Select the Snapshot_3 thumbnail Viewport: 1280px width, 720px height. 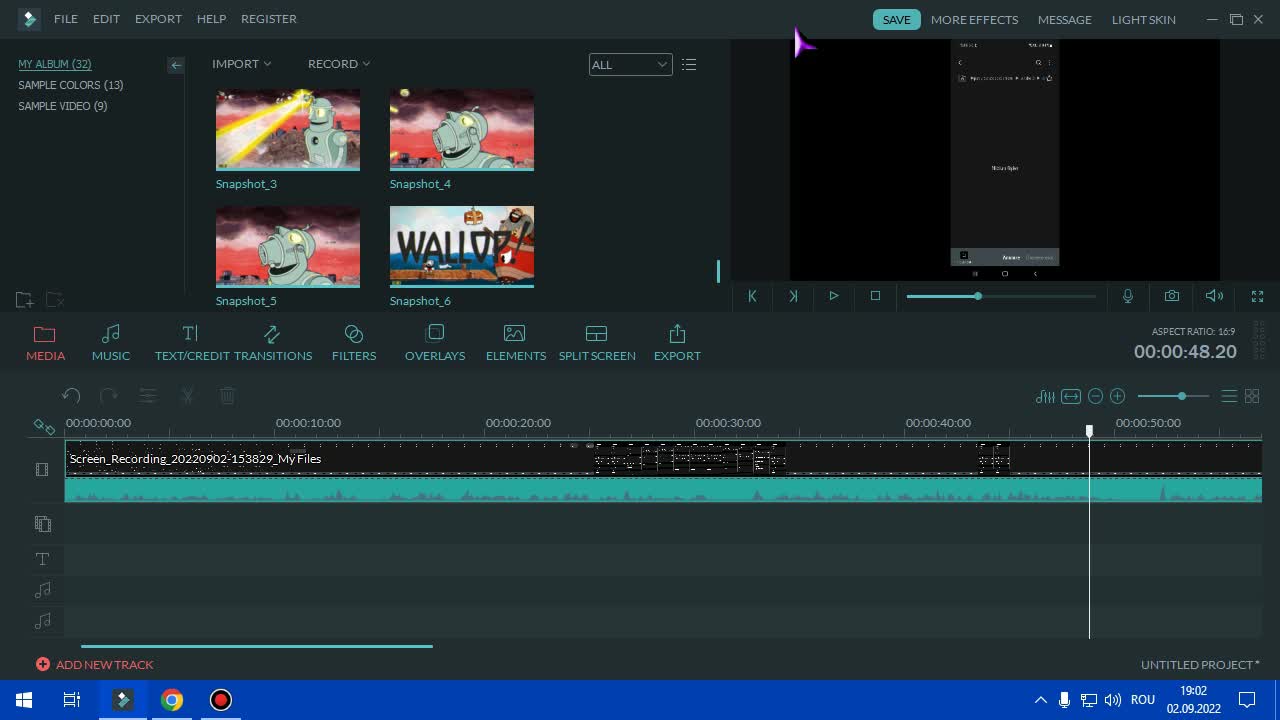[x=288, y=130]
